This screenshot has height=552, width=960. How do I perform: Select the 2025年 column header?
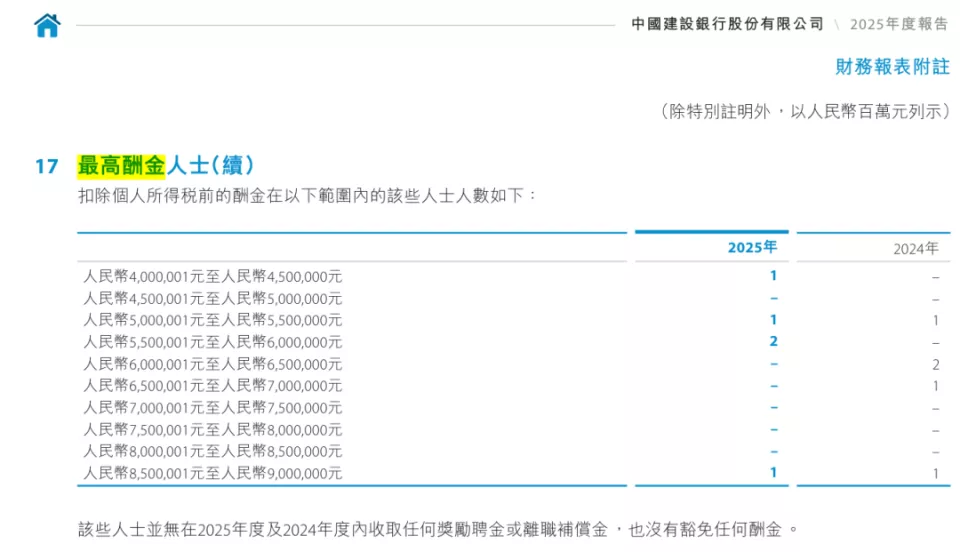[x=752, y=247]
